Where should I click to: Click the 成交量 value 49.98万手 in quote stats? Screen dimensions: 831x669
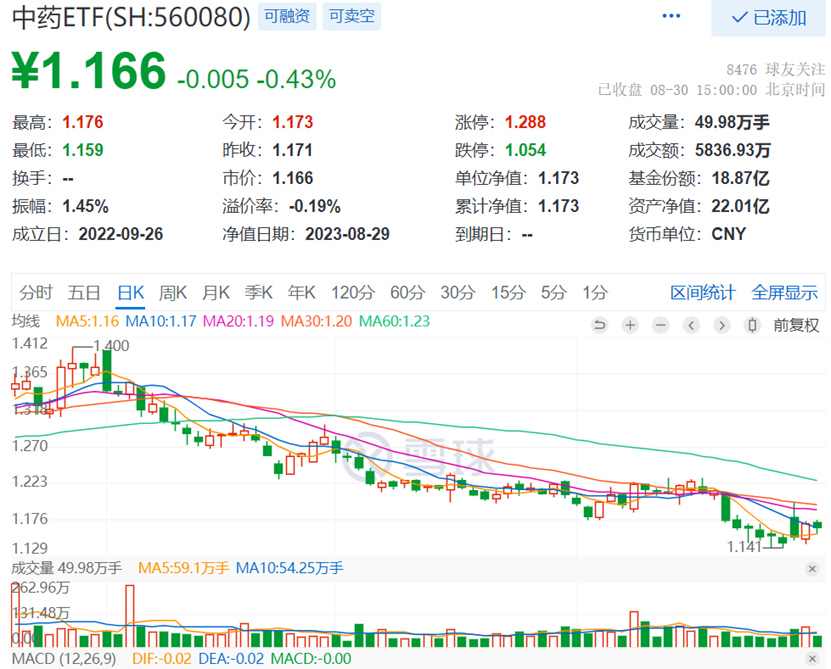coord(732,122)
